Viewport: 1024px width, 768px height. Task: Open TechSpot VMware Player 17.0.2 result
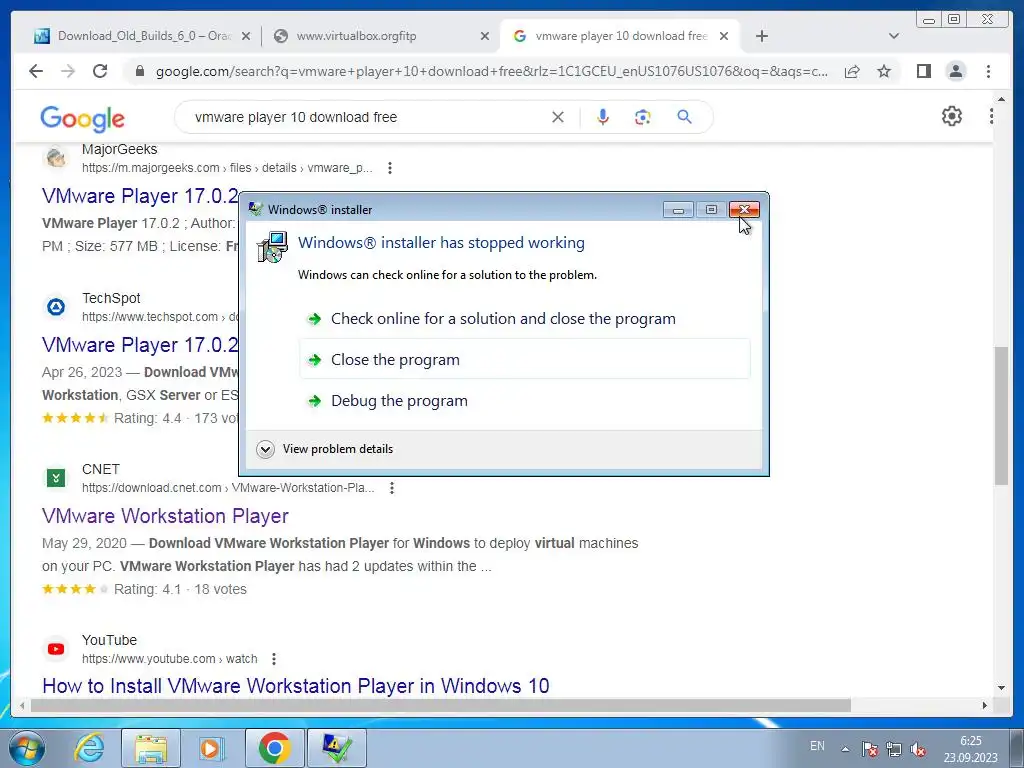coord(140,345)
